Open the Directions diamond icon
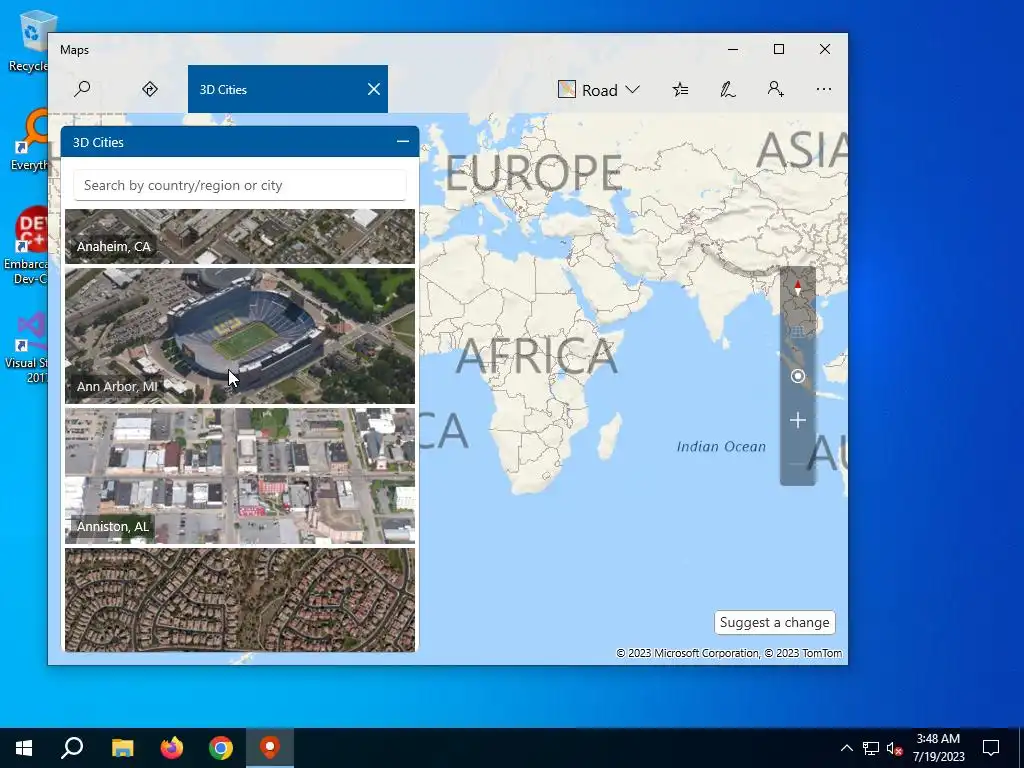 (150, 89)
